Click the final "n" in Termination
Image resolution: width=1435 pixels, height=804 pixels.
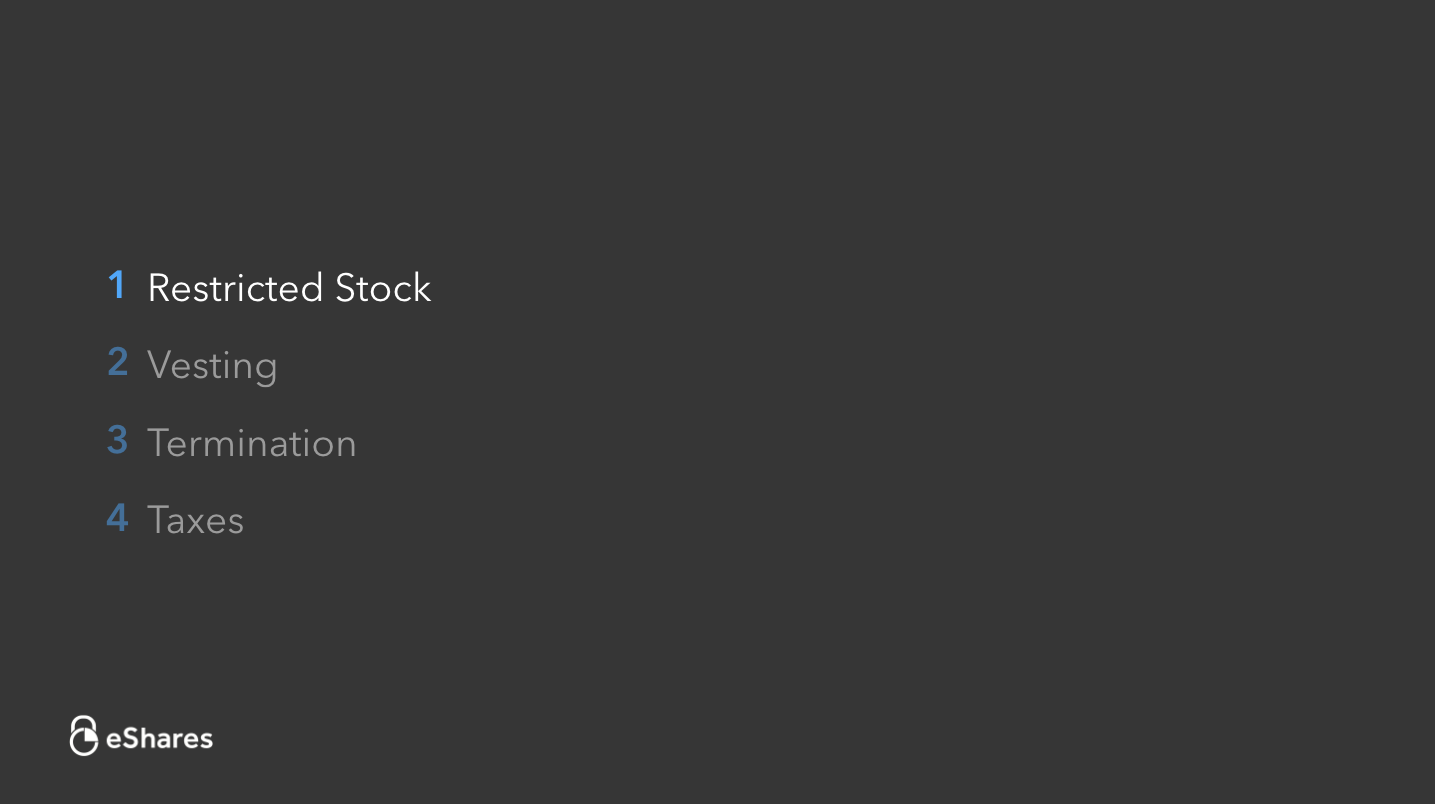coord(346,445)
